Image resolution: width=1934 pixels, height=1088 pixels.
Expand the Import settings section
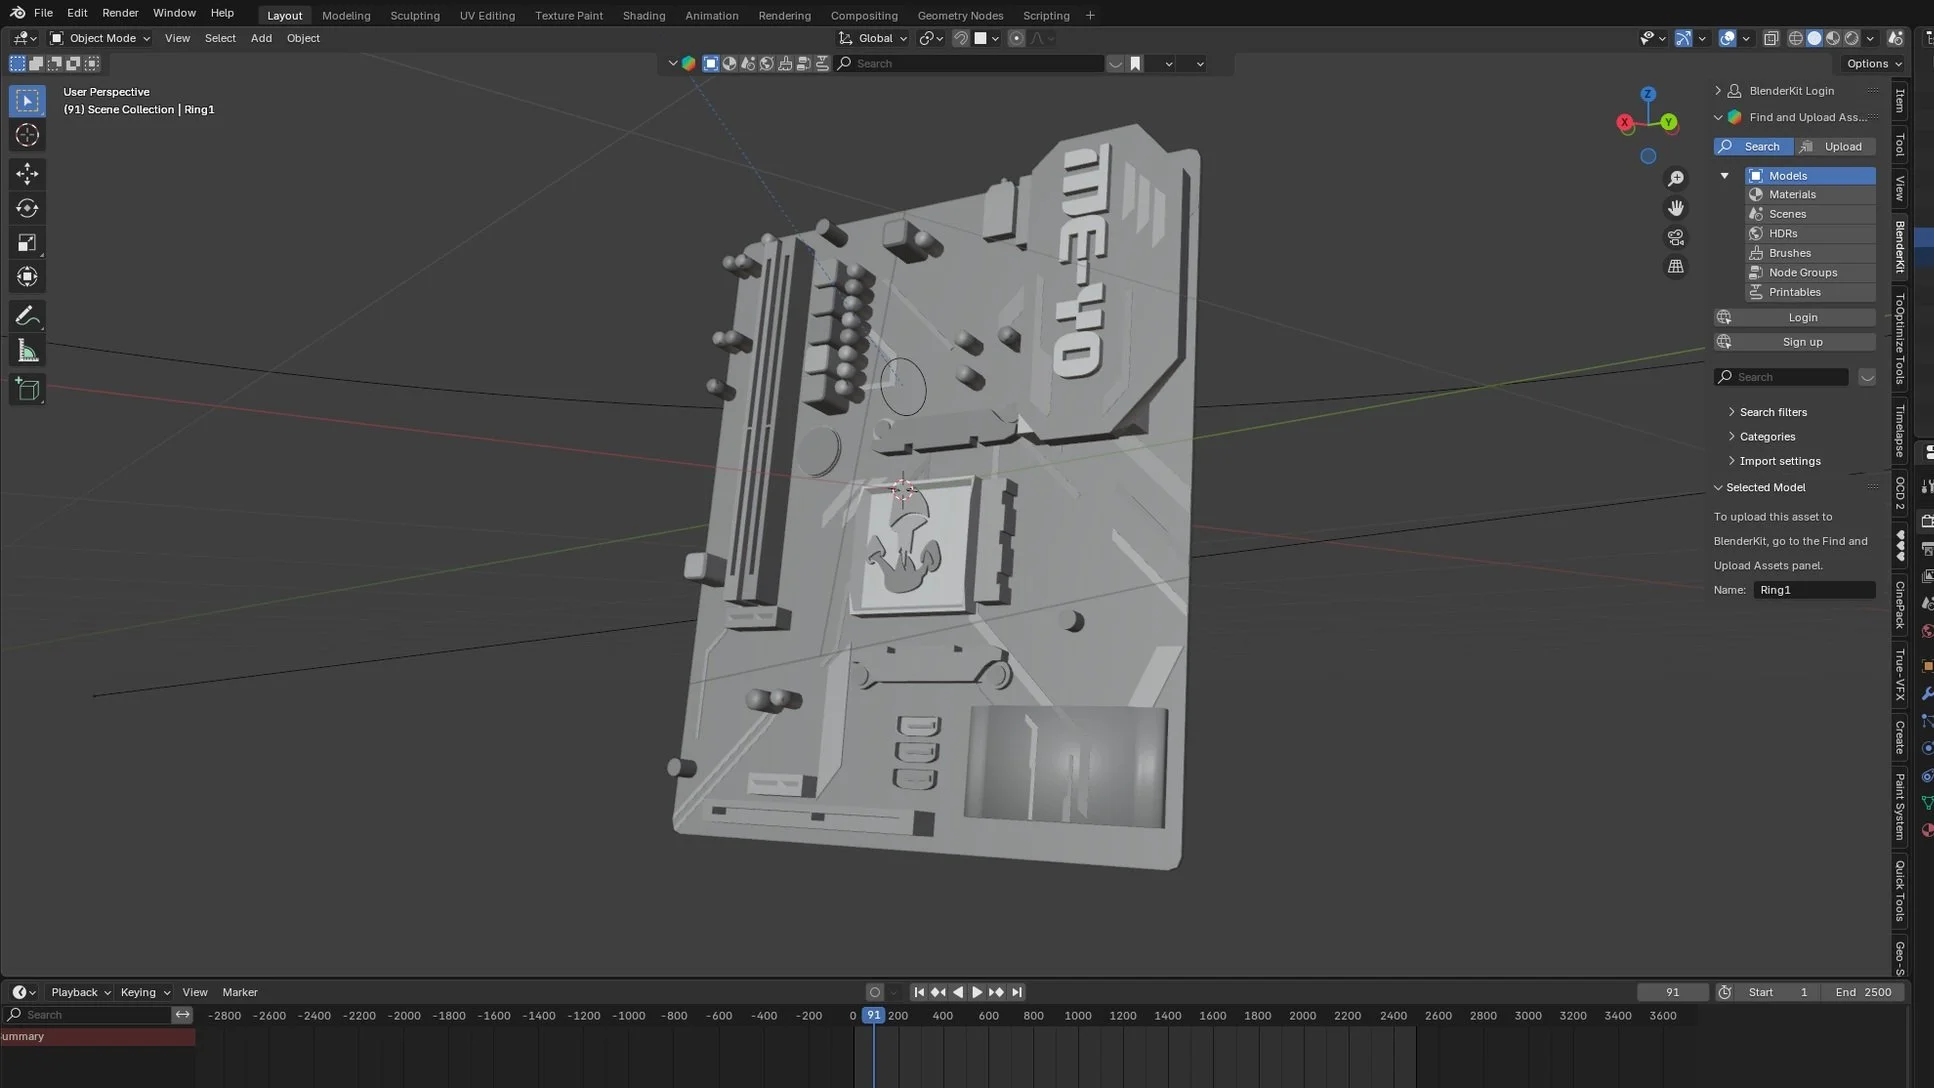coord(1779,461)
